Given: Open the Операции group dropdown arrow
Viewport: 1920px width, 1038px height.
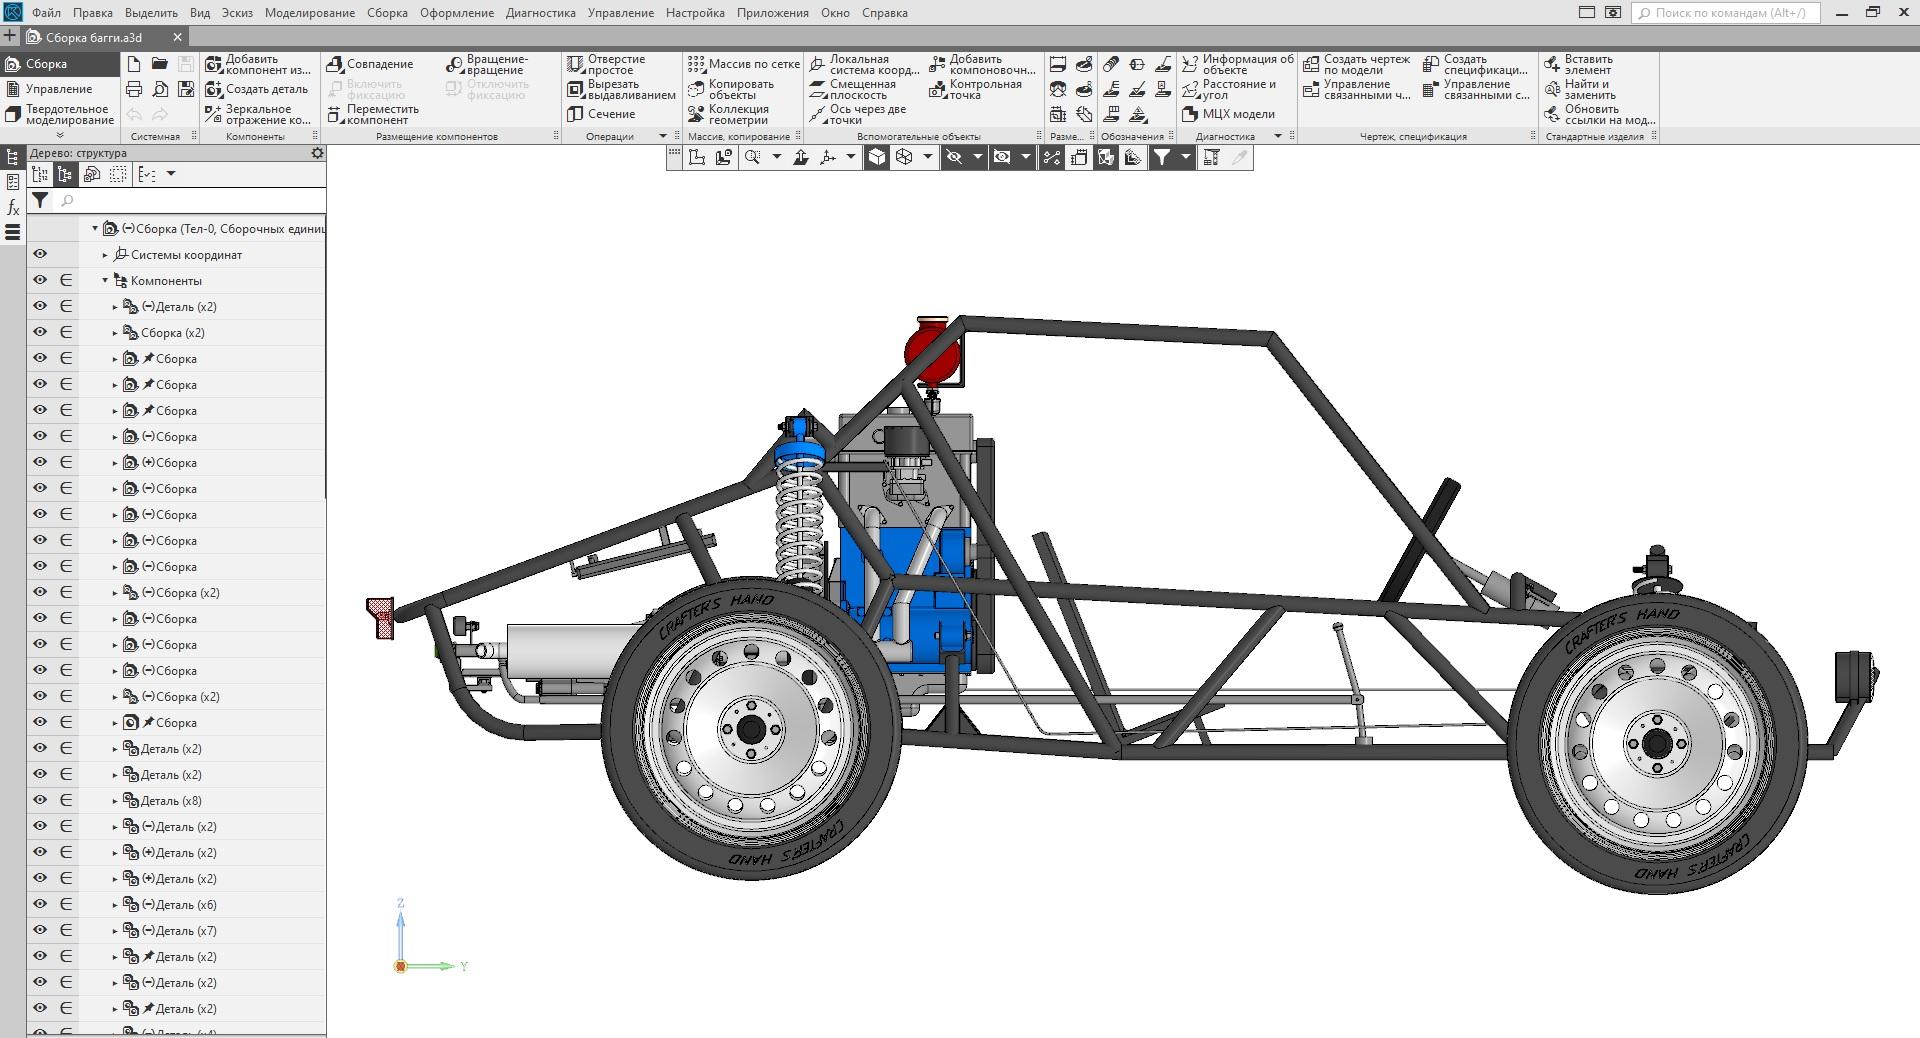Looking at the screenshot, I should 662,136.
